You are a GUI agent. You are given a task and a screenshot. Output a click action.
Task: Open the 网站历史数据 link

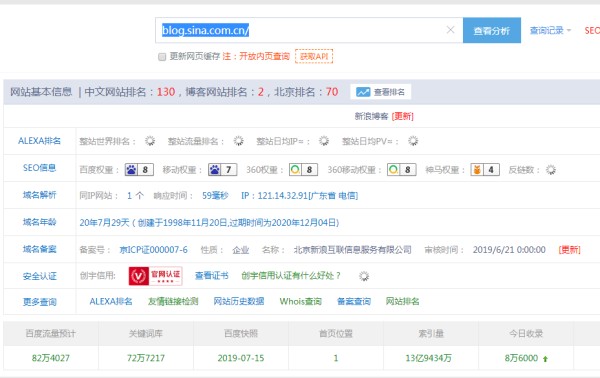click(239, 301)
